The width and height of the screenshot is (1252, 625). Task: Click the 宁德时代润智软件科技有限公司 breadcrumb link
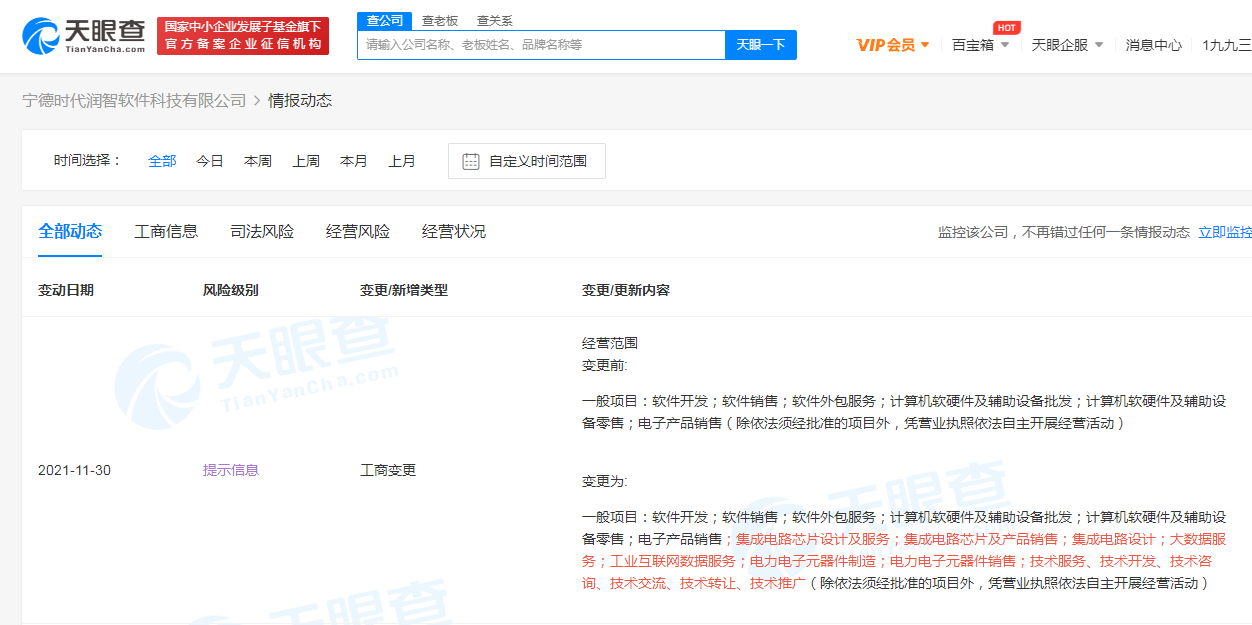[x=134, y=100]
